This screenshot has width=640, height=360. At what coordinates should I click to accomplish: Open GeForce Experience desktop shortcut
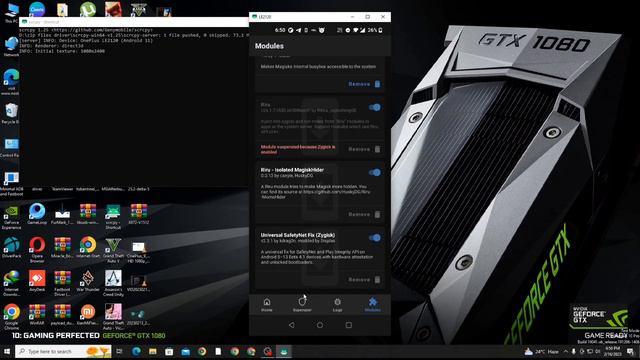(11, 217)
